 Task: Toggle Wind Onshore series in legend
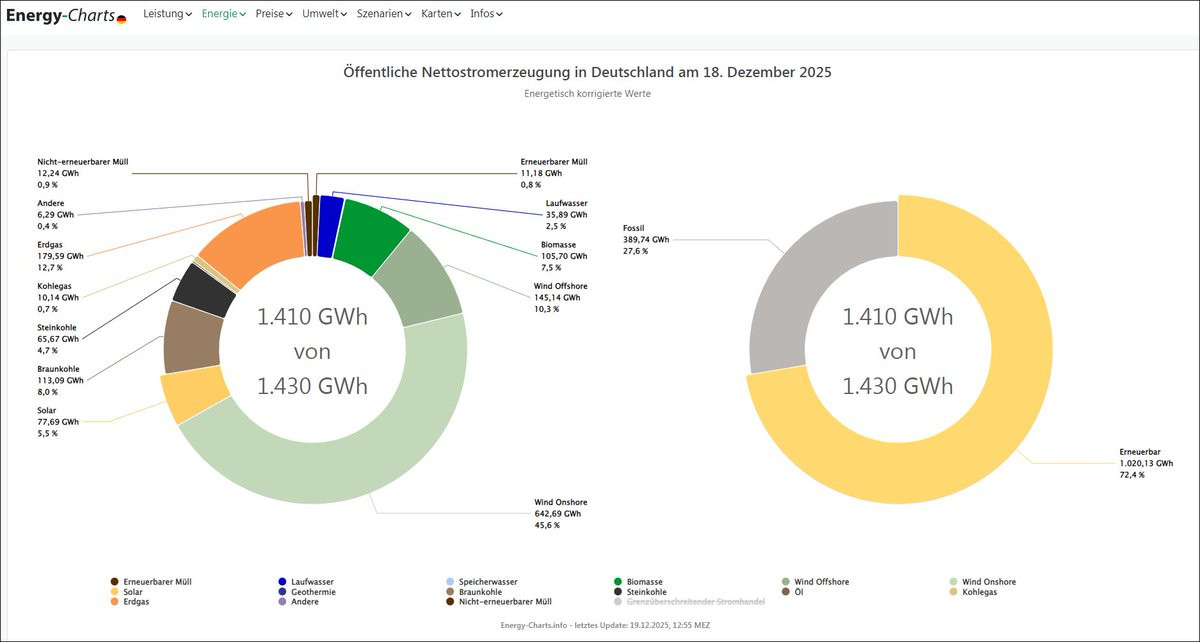pos(988,582)
